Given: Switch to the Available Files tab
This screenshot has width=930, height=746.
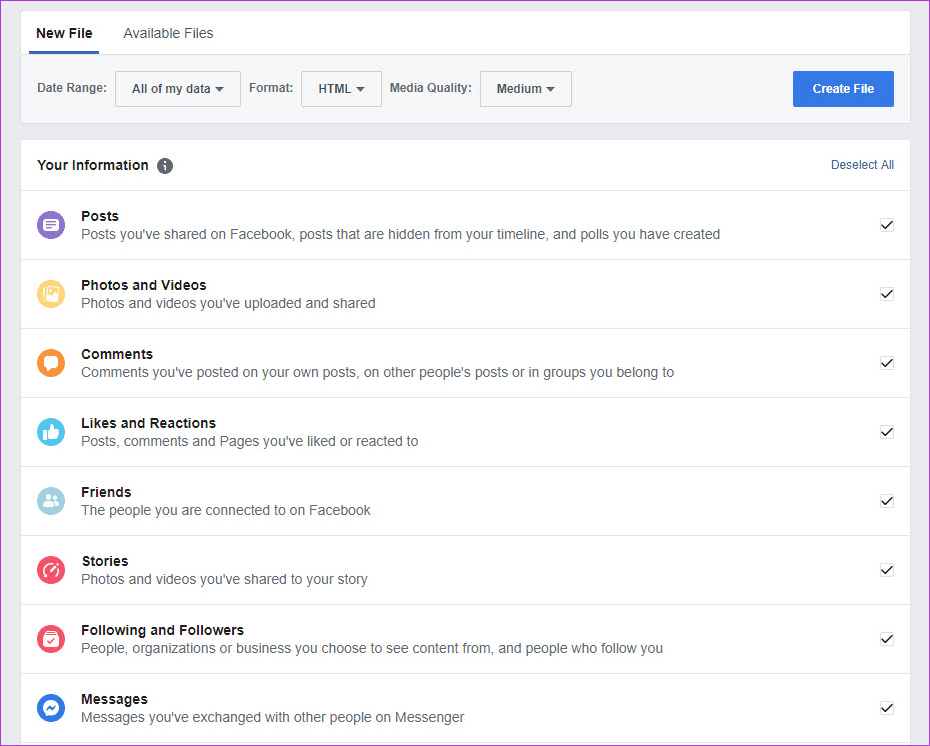Looking at the screenshot, I should click(168, 33).
